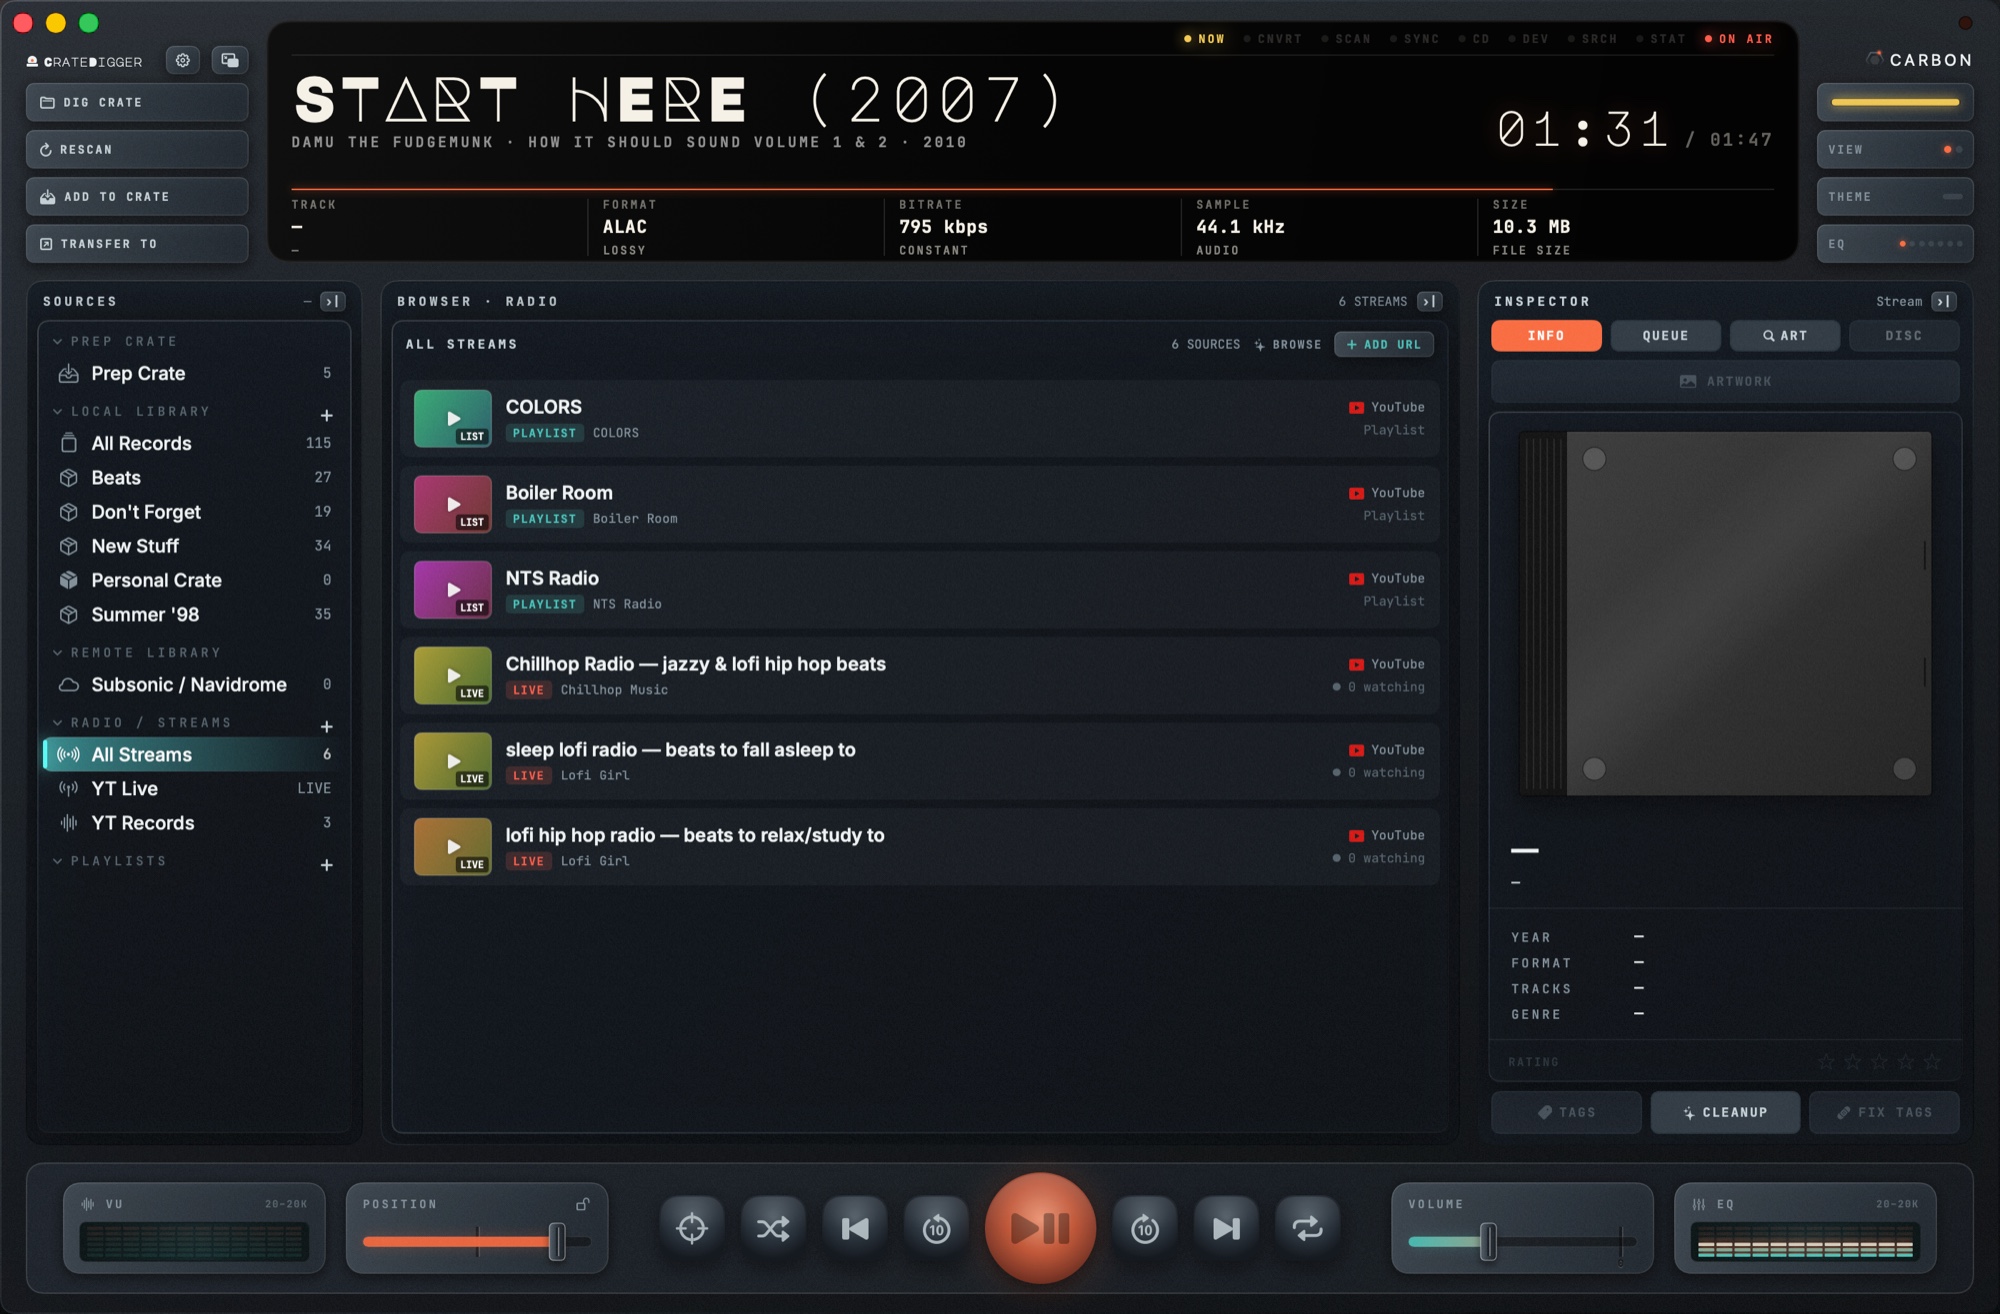This screenshot has height=1314, width=2000.
Task: Click the Volume slider handle
Action: coord(1488,1242)
